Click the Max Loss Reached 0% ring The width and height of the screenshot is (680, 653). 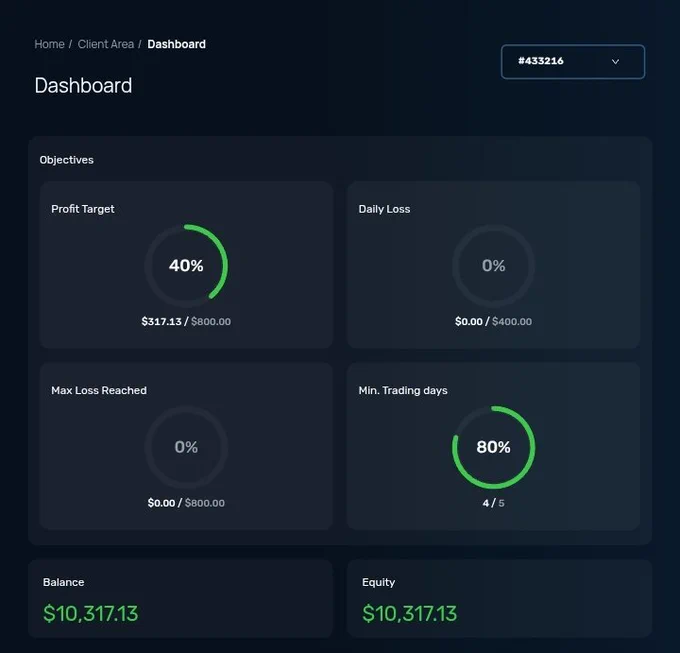click(x=186, y=447)
